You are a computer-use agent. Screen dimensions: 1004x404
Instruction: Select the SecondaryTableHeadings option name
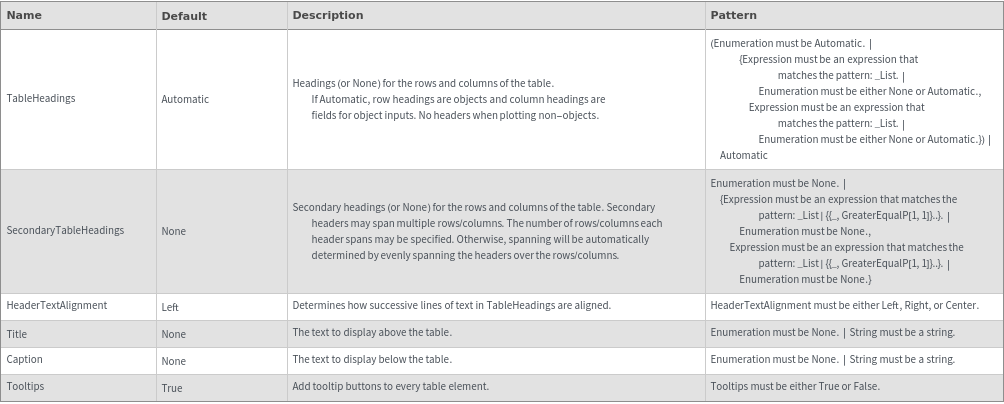click(65, 230)
